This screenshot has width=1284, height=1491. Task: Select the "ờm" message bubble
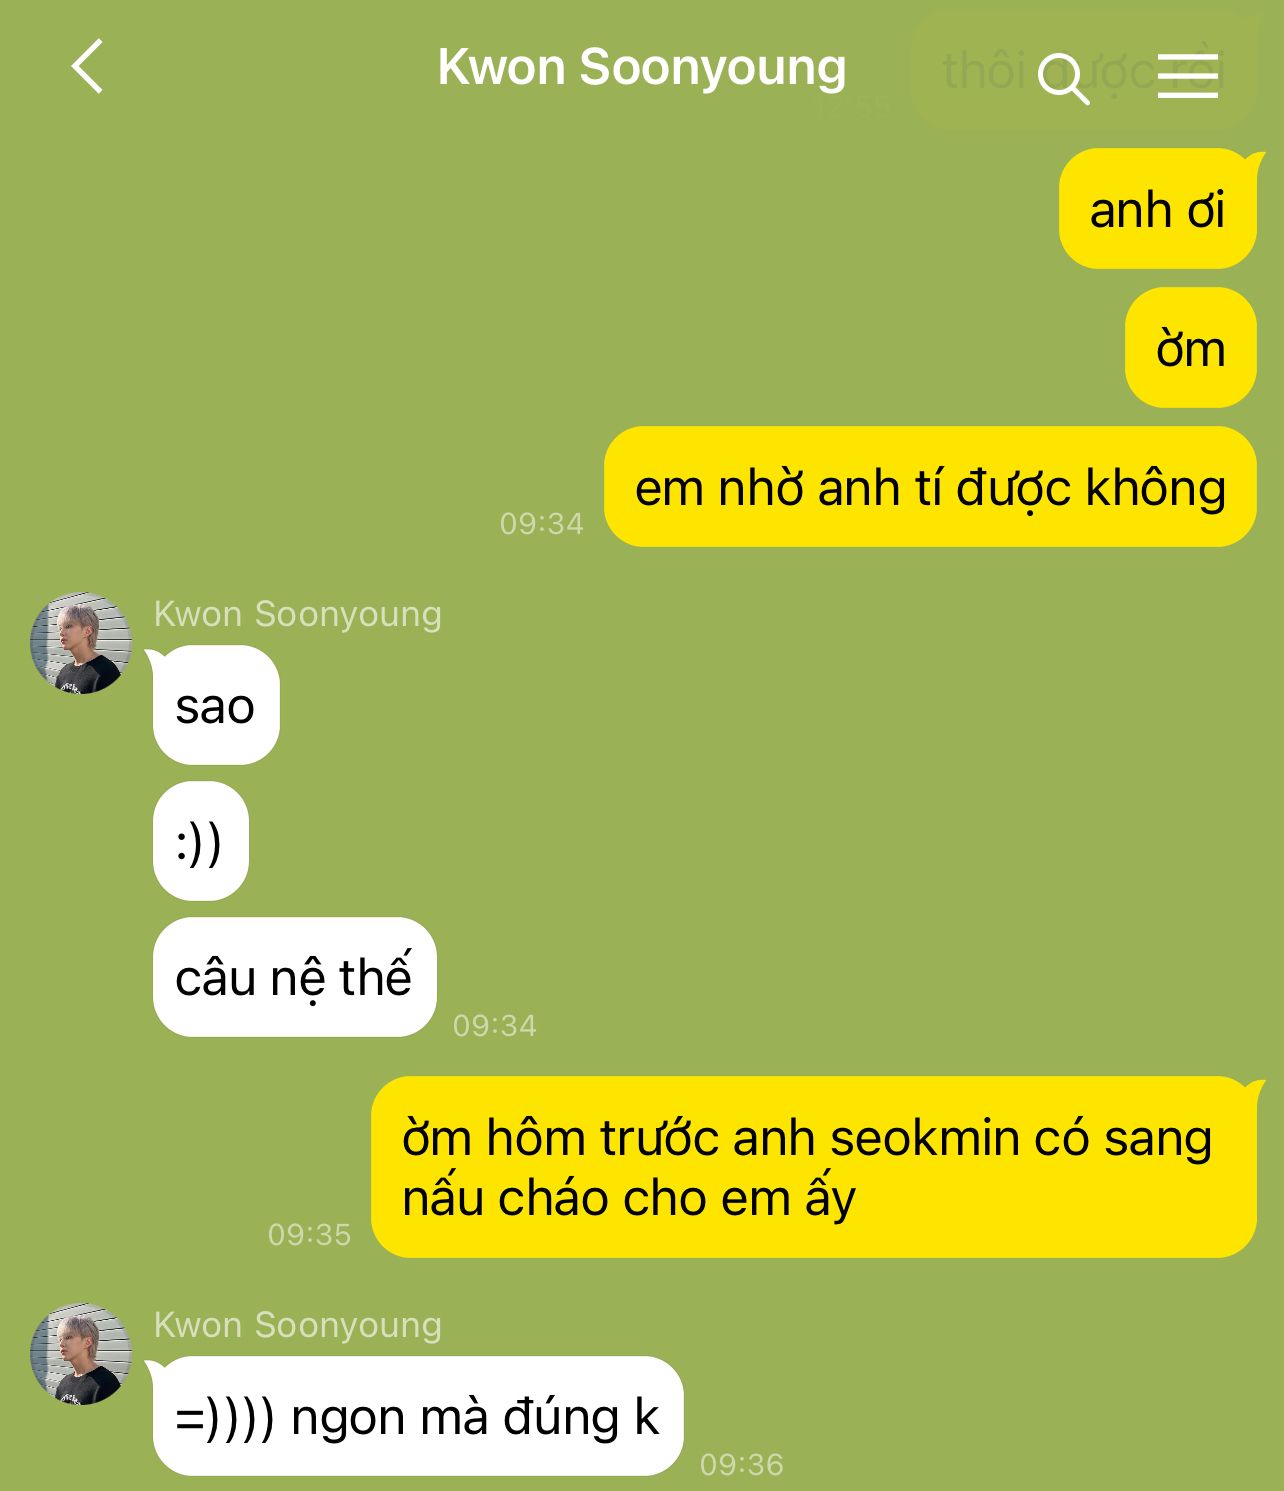(x=1191, y=348)
